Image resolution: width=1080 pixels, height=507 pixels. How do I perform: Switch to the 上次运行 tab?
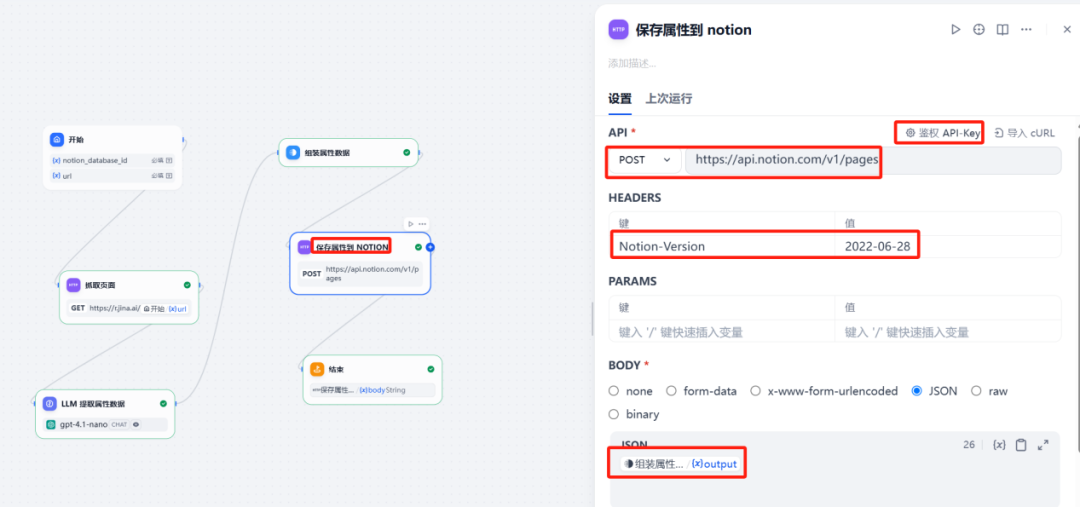point(669,99)
